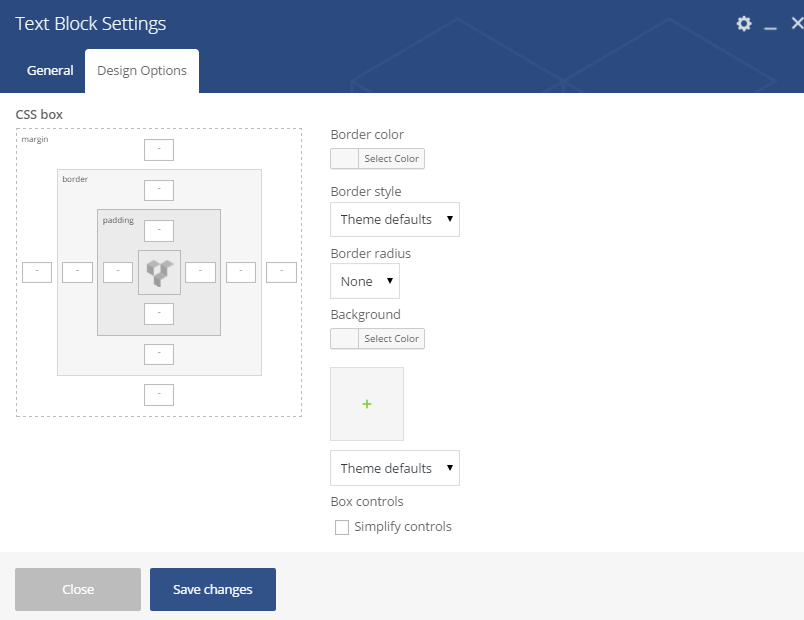Open the Border style dropdown
This screenshot has height=620, width=804.
coord(395,219)
